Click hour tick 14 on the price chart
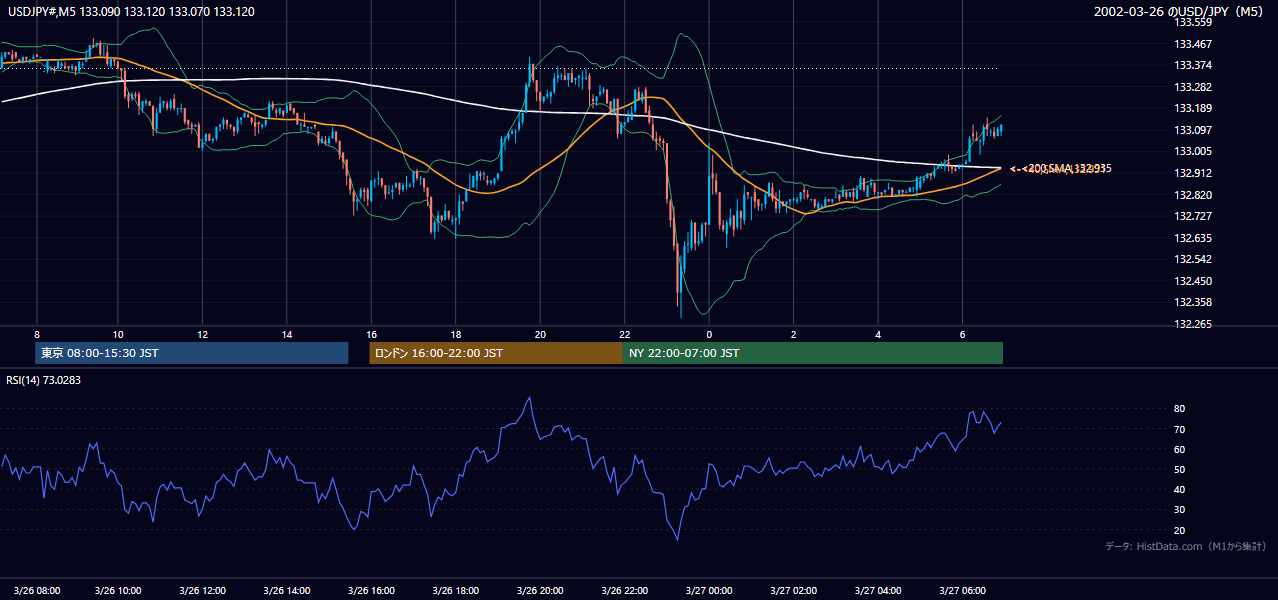The width and height of the screenshot is (1278, 600). [x=287, y=334]
